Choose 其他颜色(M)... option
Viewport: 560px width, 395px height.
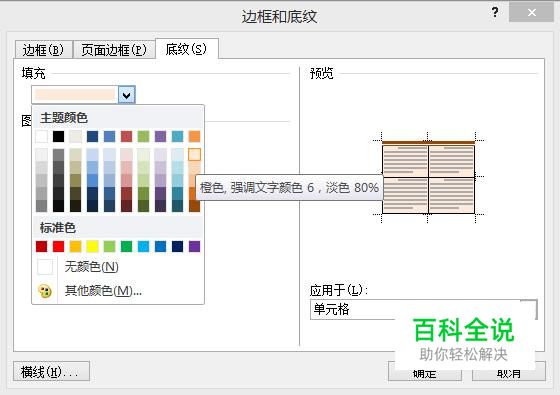coord(103,291)
